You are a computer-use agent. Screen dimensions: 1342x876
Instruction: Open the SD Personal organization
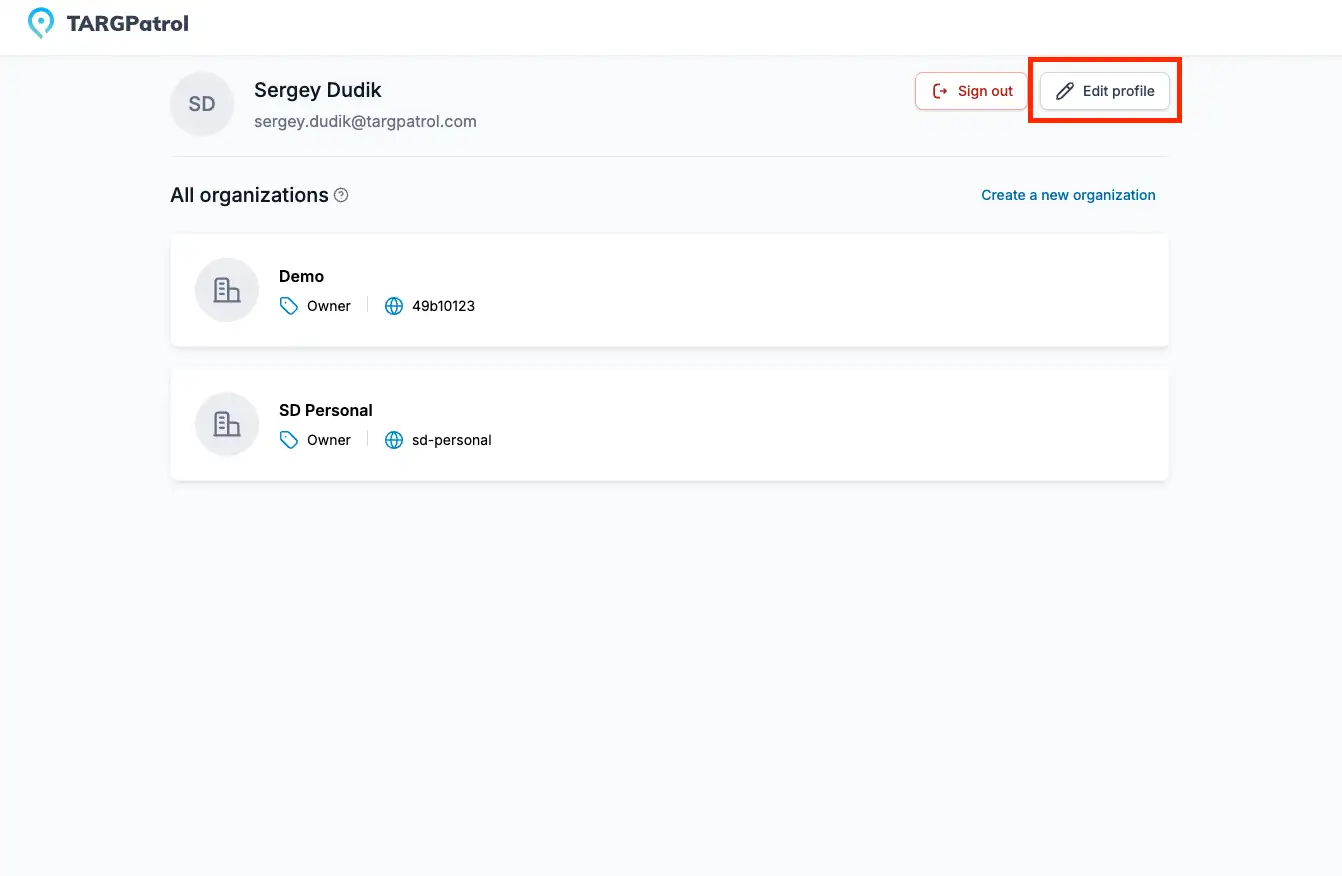(670, 424)
